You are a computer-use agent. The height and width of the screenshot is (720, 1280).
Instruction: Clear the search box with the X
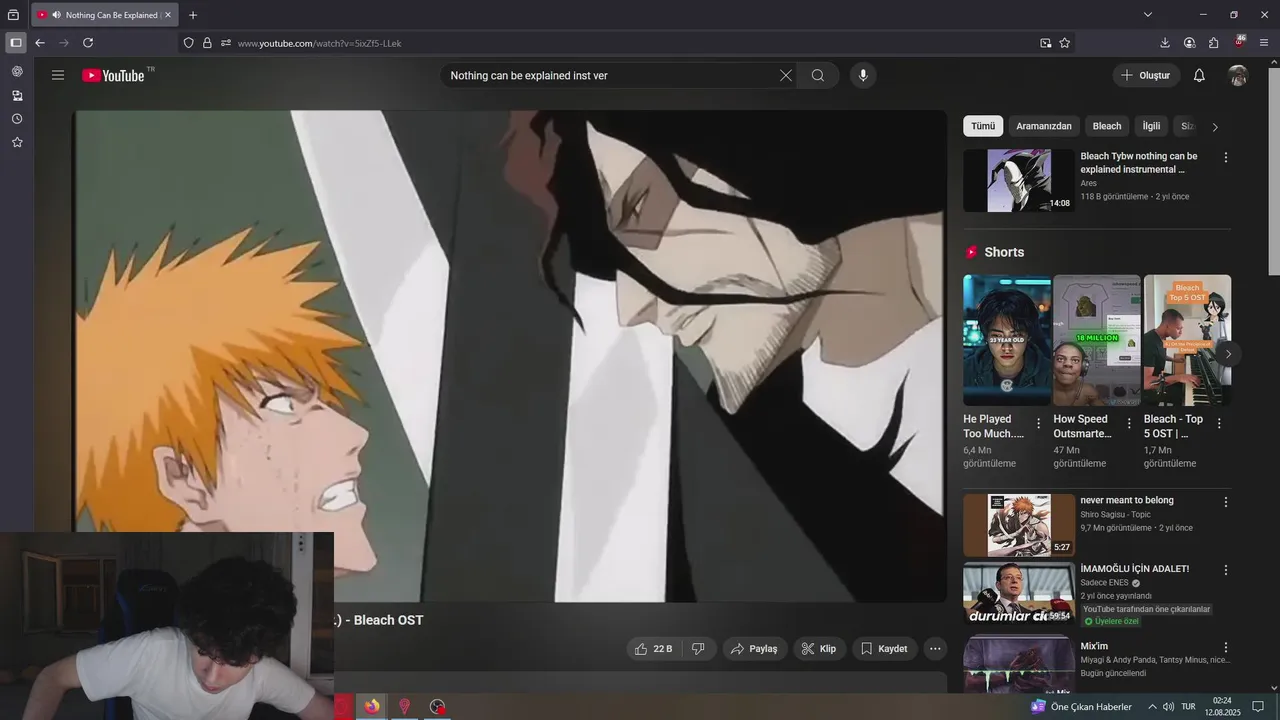point(785,75)
